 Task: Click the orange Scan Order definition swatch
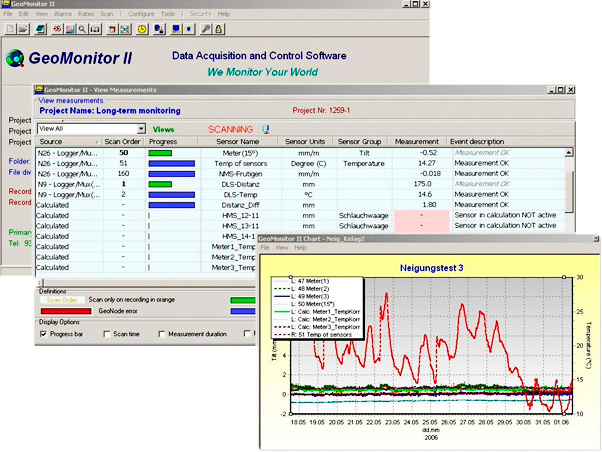62,300
